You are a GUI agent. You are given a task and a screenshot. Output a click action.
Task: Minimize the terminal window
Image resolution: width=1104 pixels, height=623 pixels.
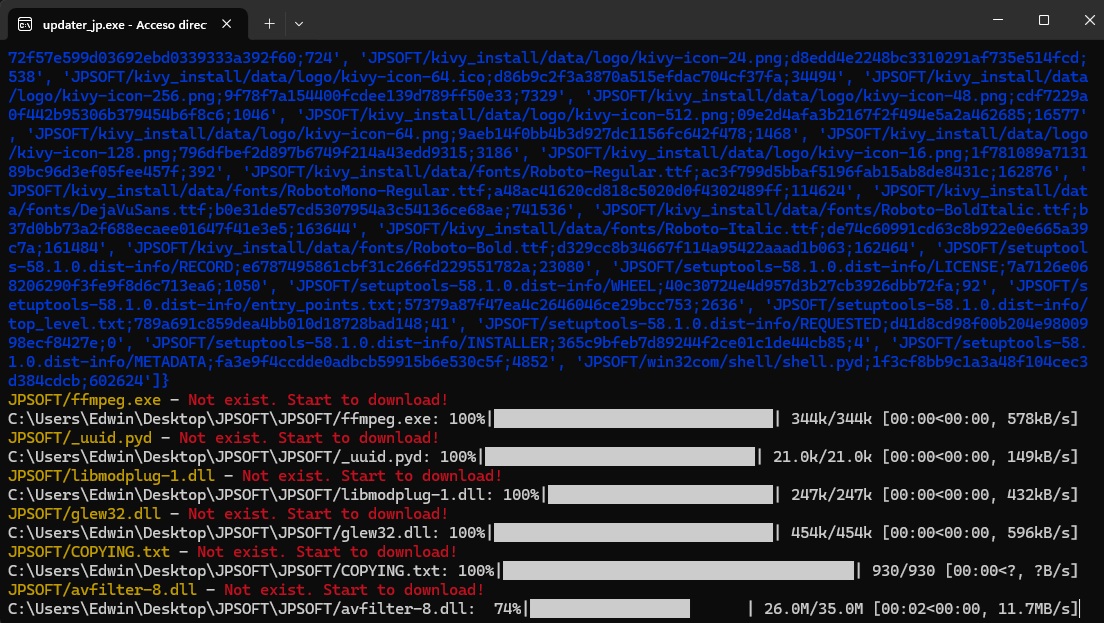click(x=998, y=20)
